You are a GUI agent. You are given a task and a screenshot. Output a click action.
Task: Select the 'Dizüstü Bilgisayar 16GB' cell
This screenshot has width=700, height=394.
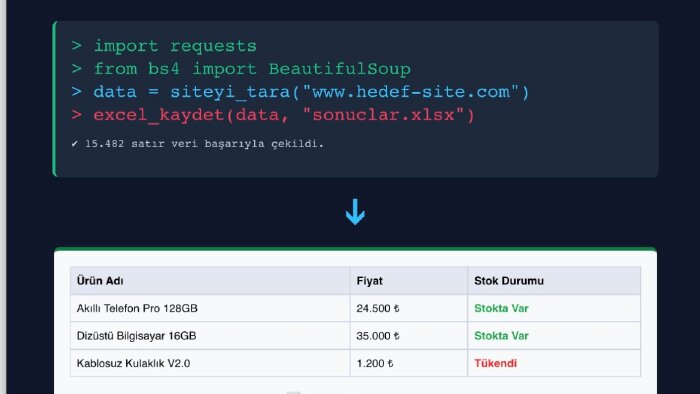[x=210, y=336]
